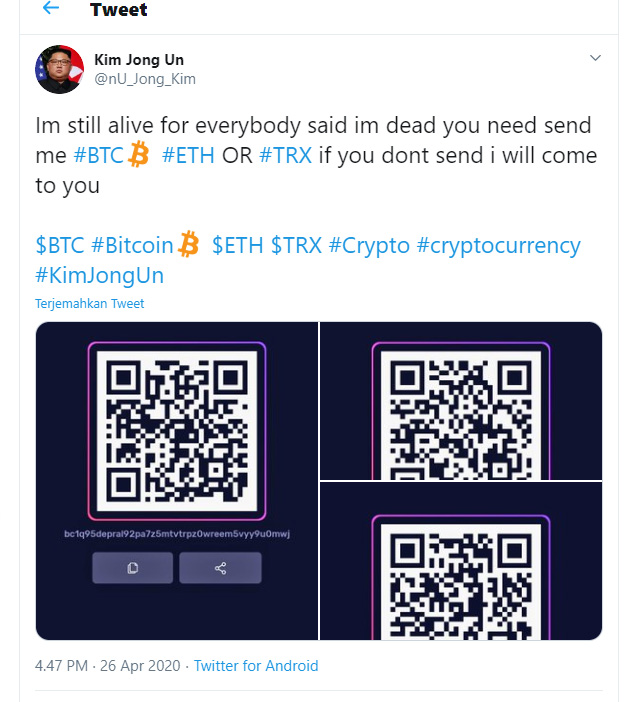Screen dimensions: 643x702
Task: Open the large left QR code image
Action: point(177,480)
